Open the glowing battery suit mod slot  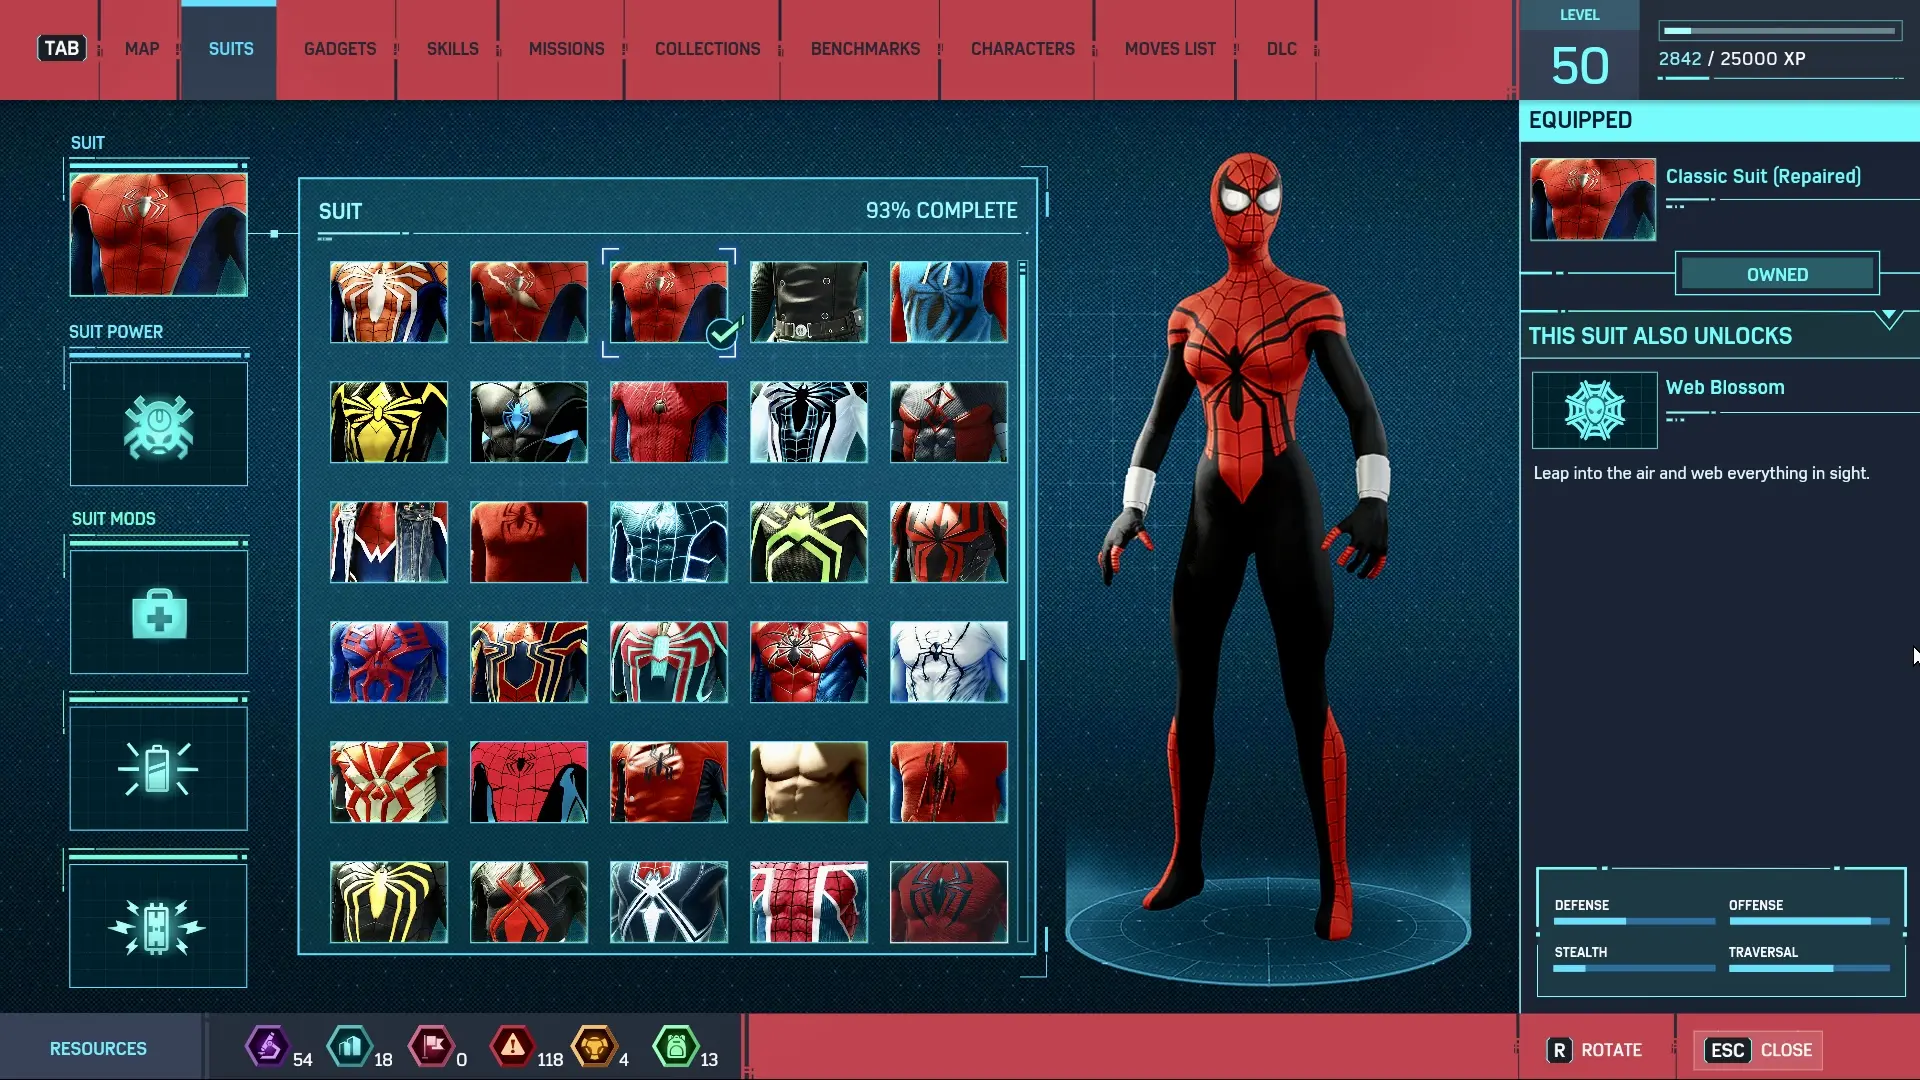[158, 769]
